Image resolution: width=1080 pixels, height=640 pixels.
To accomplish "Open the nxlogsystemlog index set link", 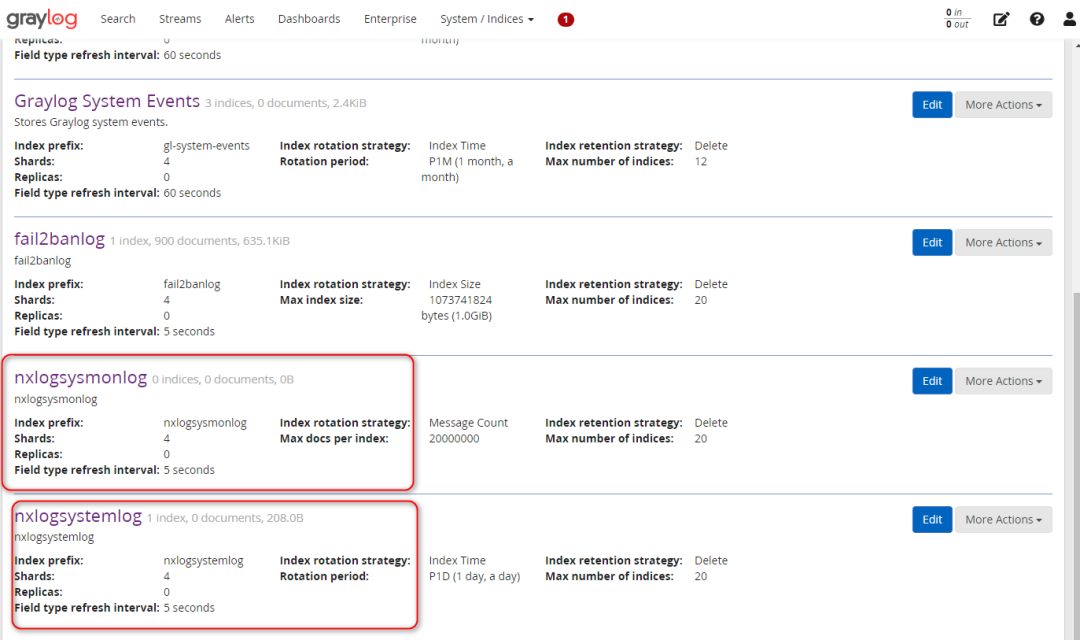I will click(78, 516).
